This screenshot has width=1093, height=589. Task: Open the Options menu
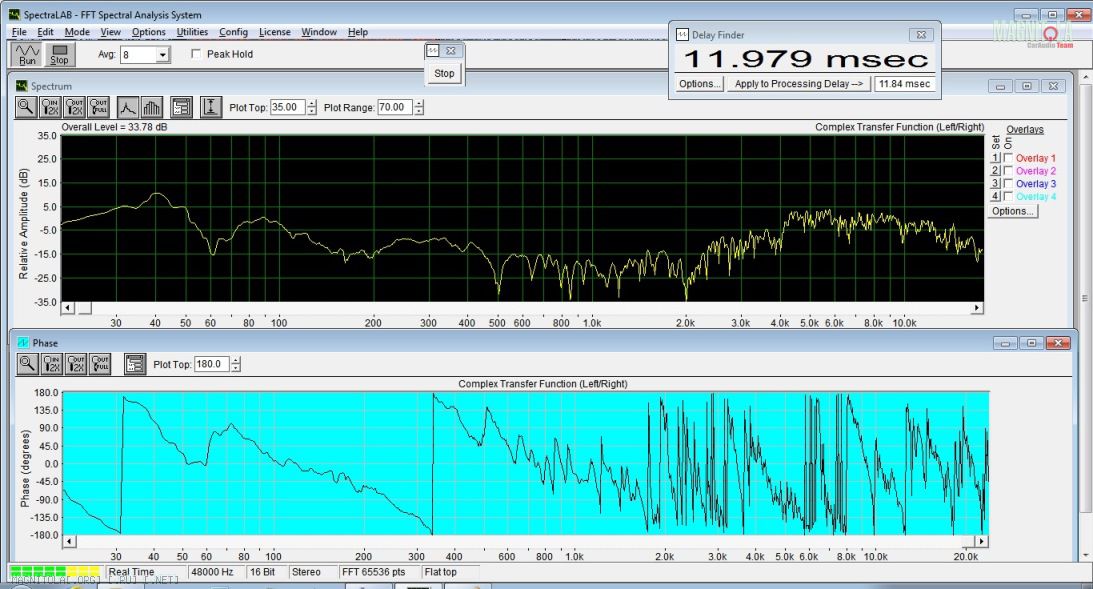click(148, 32)
